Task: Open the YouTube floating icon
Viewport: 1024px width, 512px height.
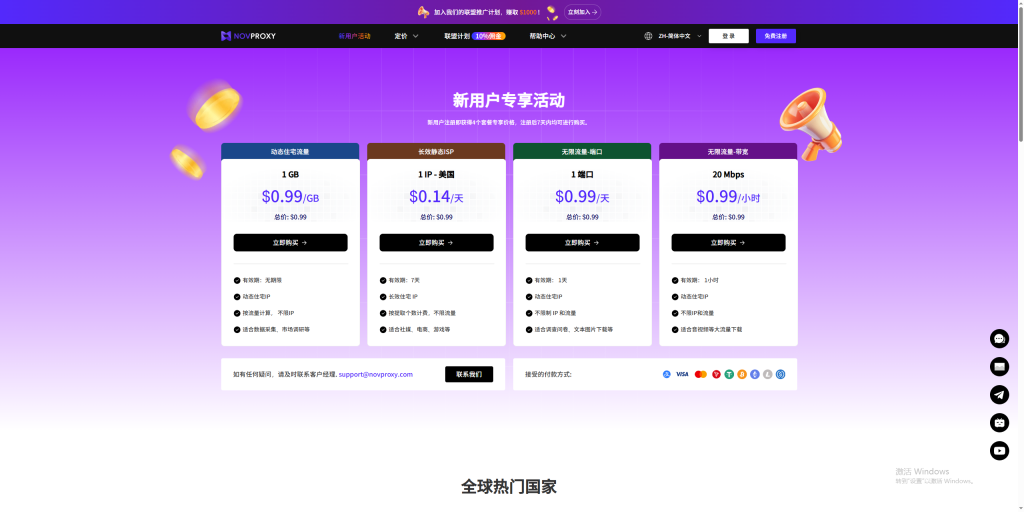Action: pos(999,451)
